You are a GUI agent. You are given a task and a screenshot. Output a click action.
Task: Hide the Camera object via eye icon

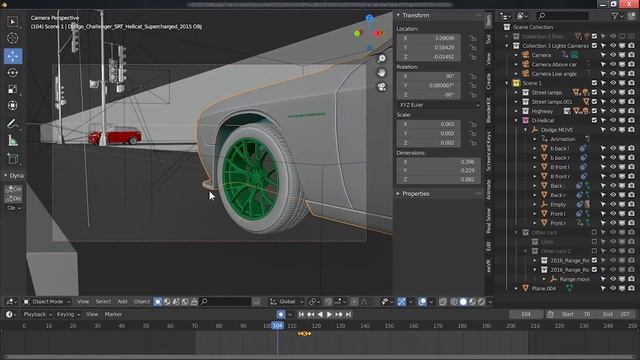(613, 55)
